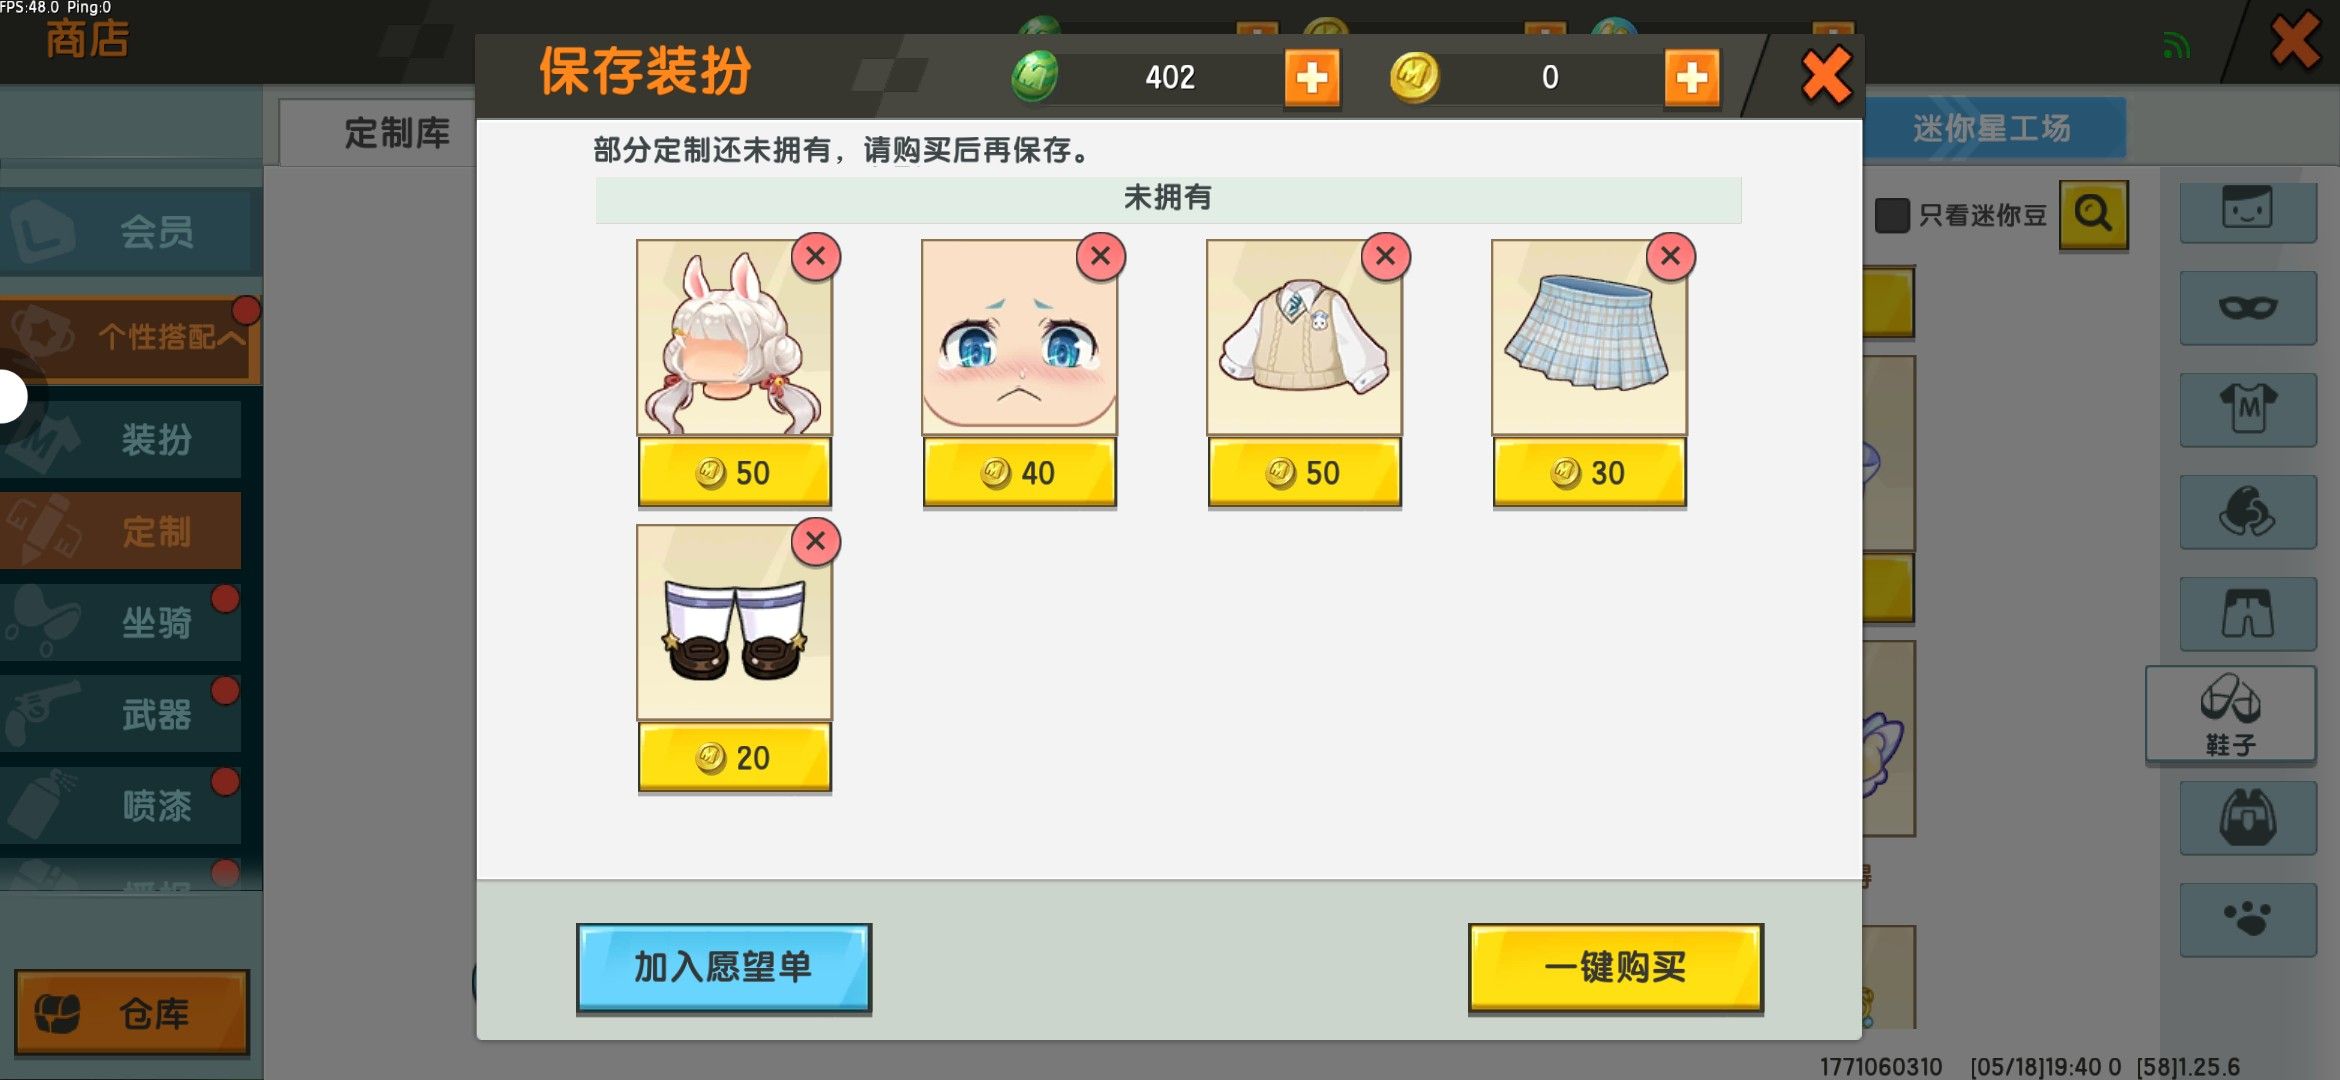Select the backpack category icon
This screenshot has height=1080, width=2340.
2248,817
